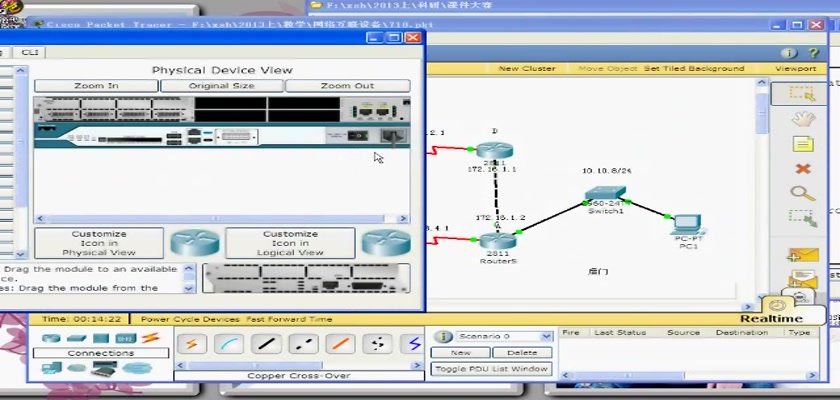Image resolution: width=840 pixels, height=400 pixels.
Task: Select the Add Complex PDU open envelope
Action: (802, 280)
